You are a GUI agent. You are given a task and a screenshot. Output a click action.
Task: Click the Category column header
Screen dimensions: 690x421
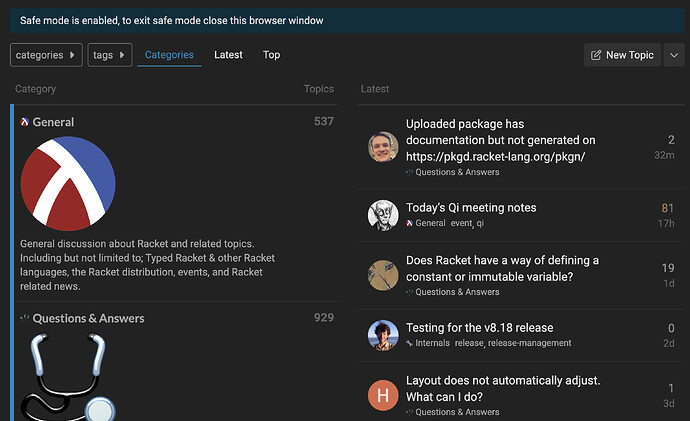point(36,89)
